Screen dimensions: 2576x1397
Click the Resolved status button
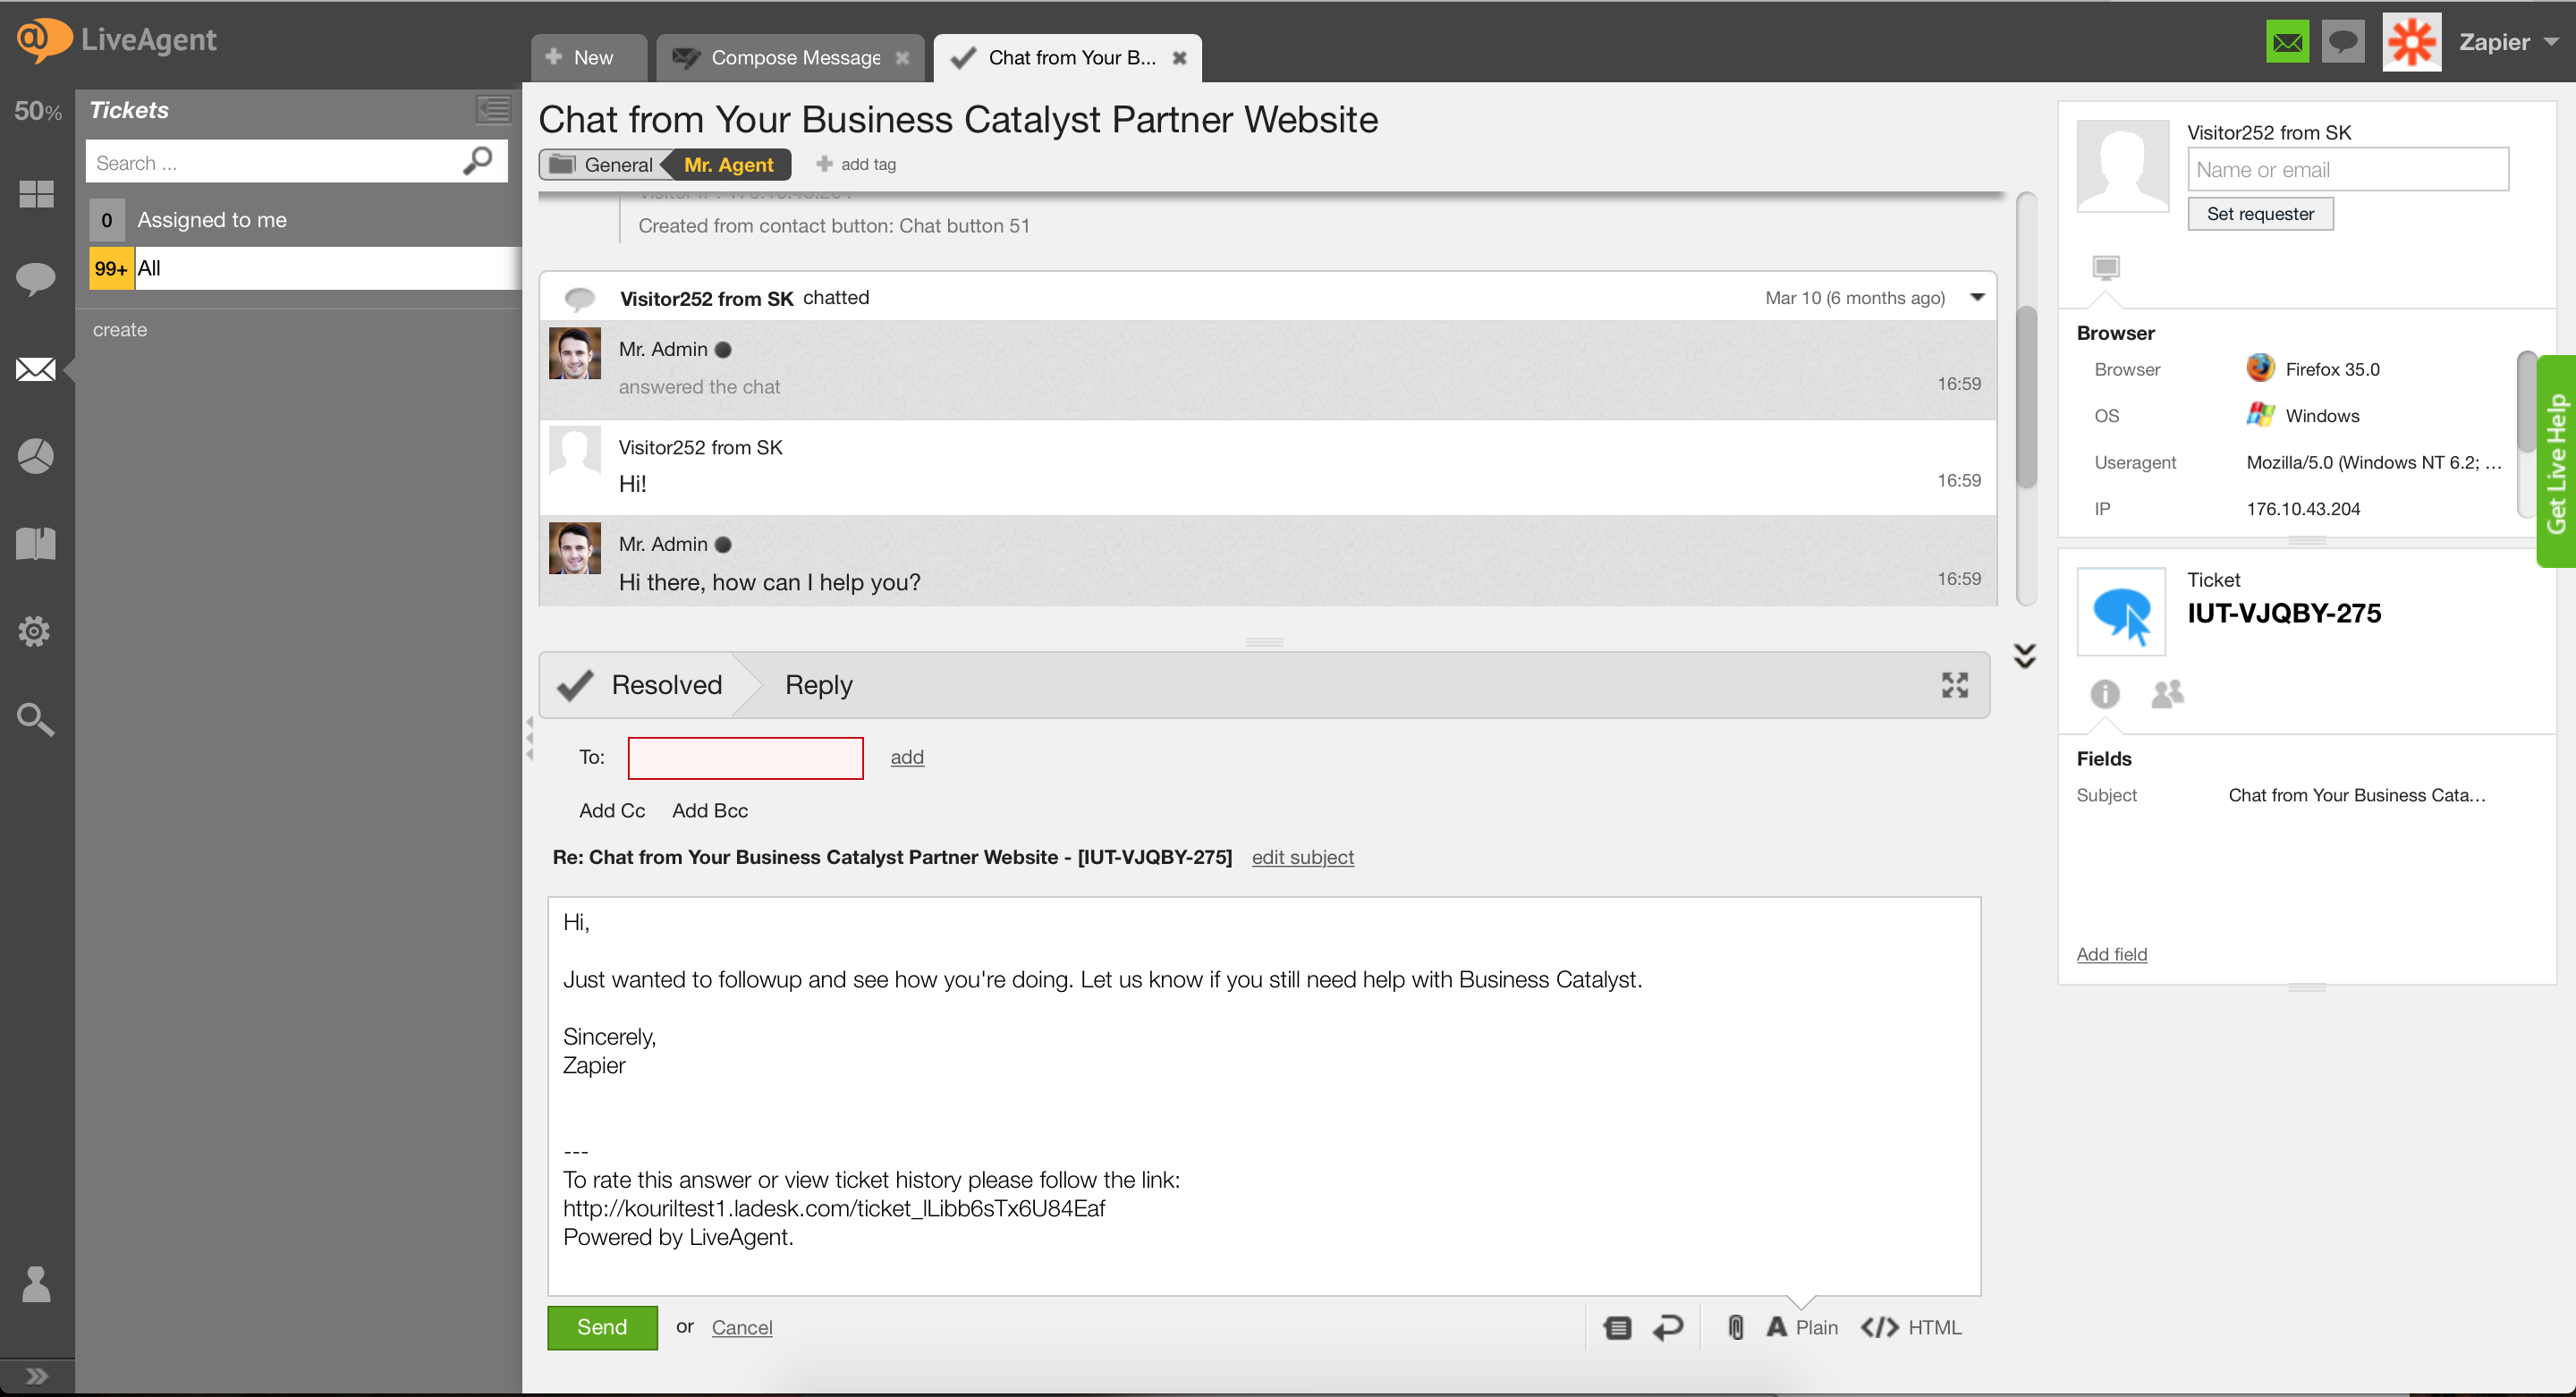click(x=640, y=685)
